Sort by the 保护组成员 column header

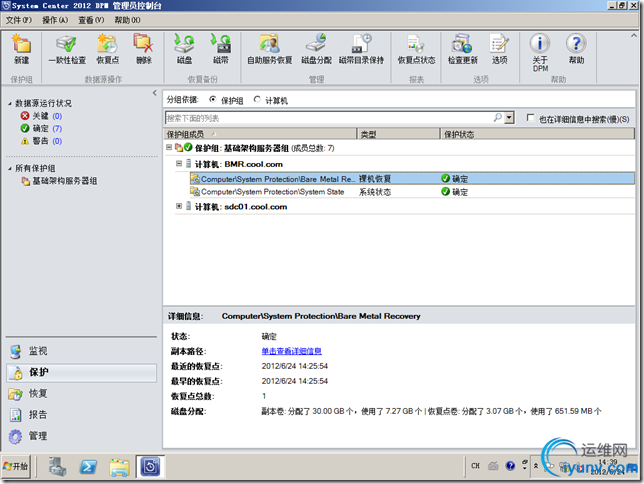click(260, 134)
